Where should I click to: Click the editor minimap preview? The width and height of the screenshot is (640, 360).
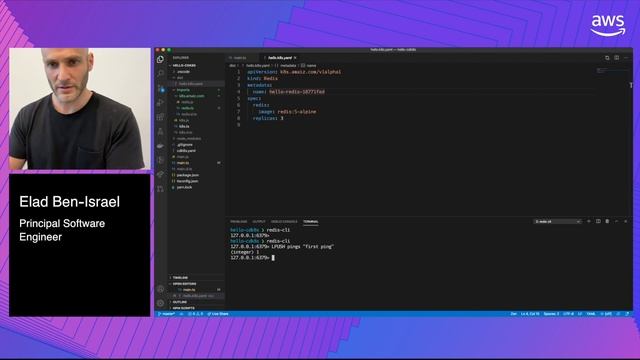point(611,71)
